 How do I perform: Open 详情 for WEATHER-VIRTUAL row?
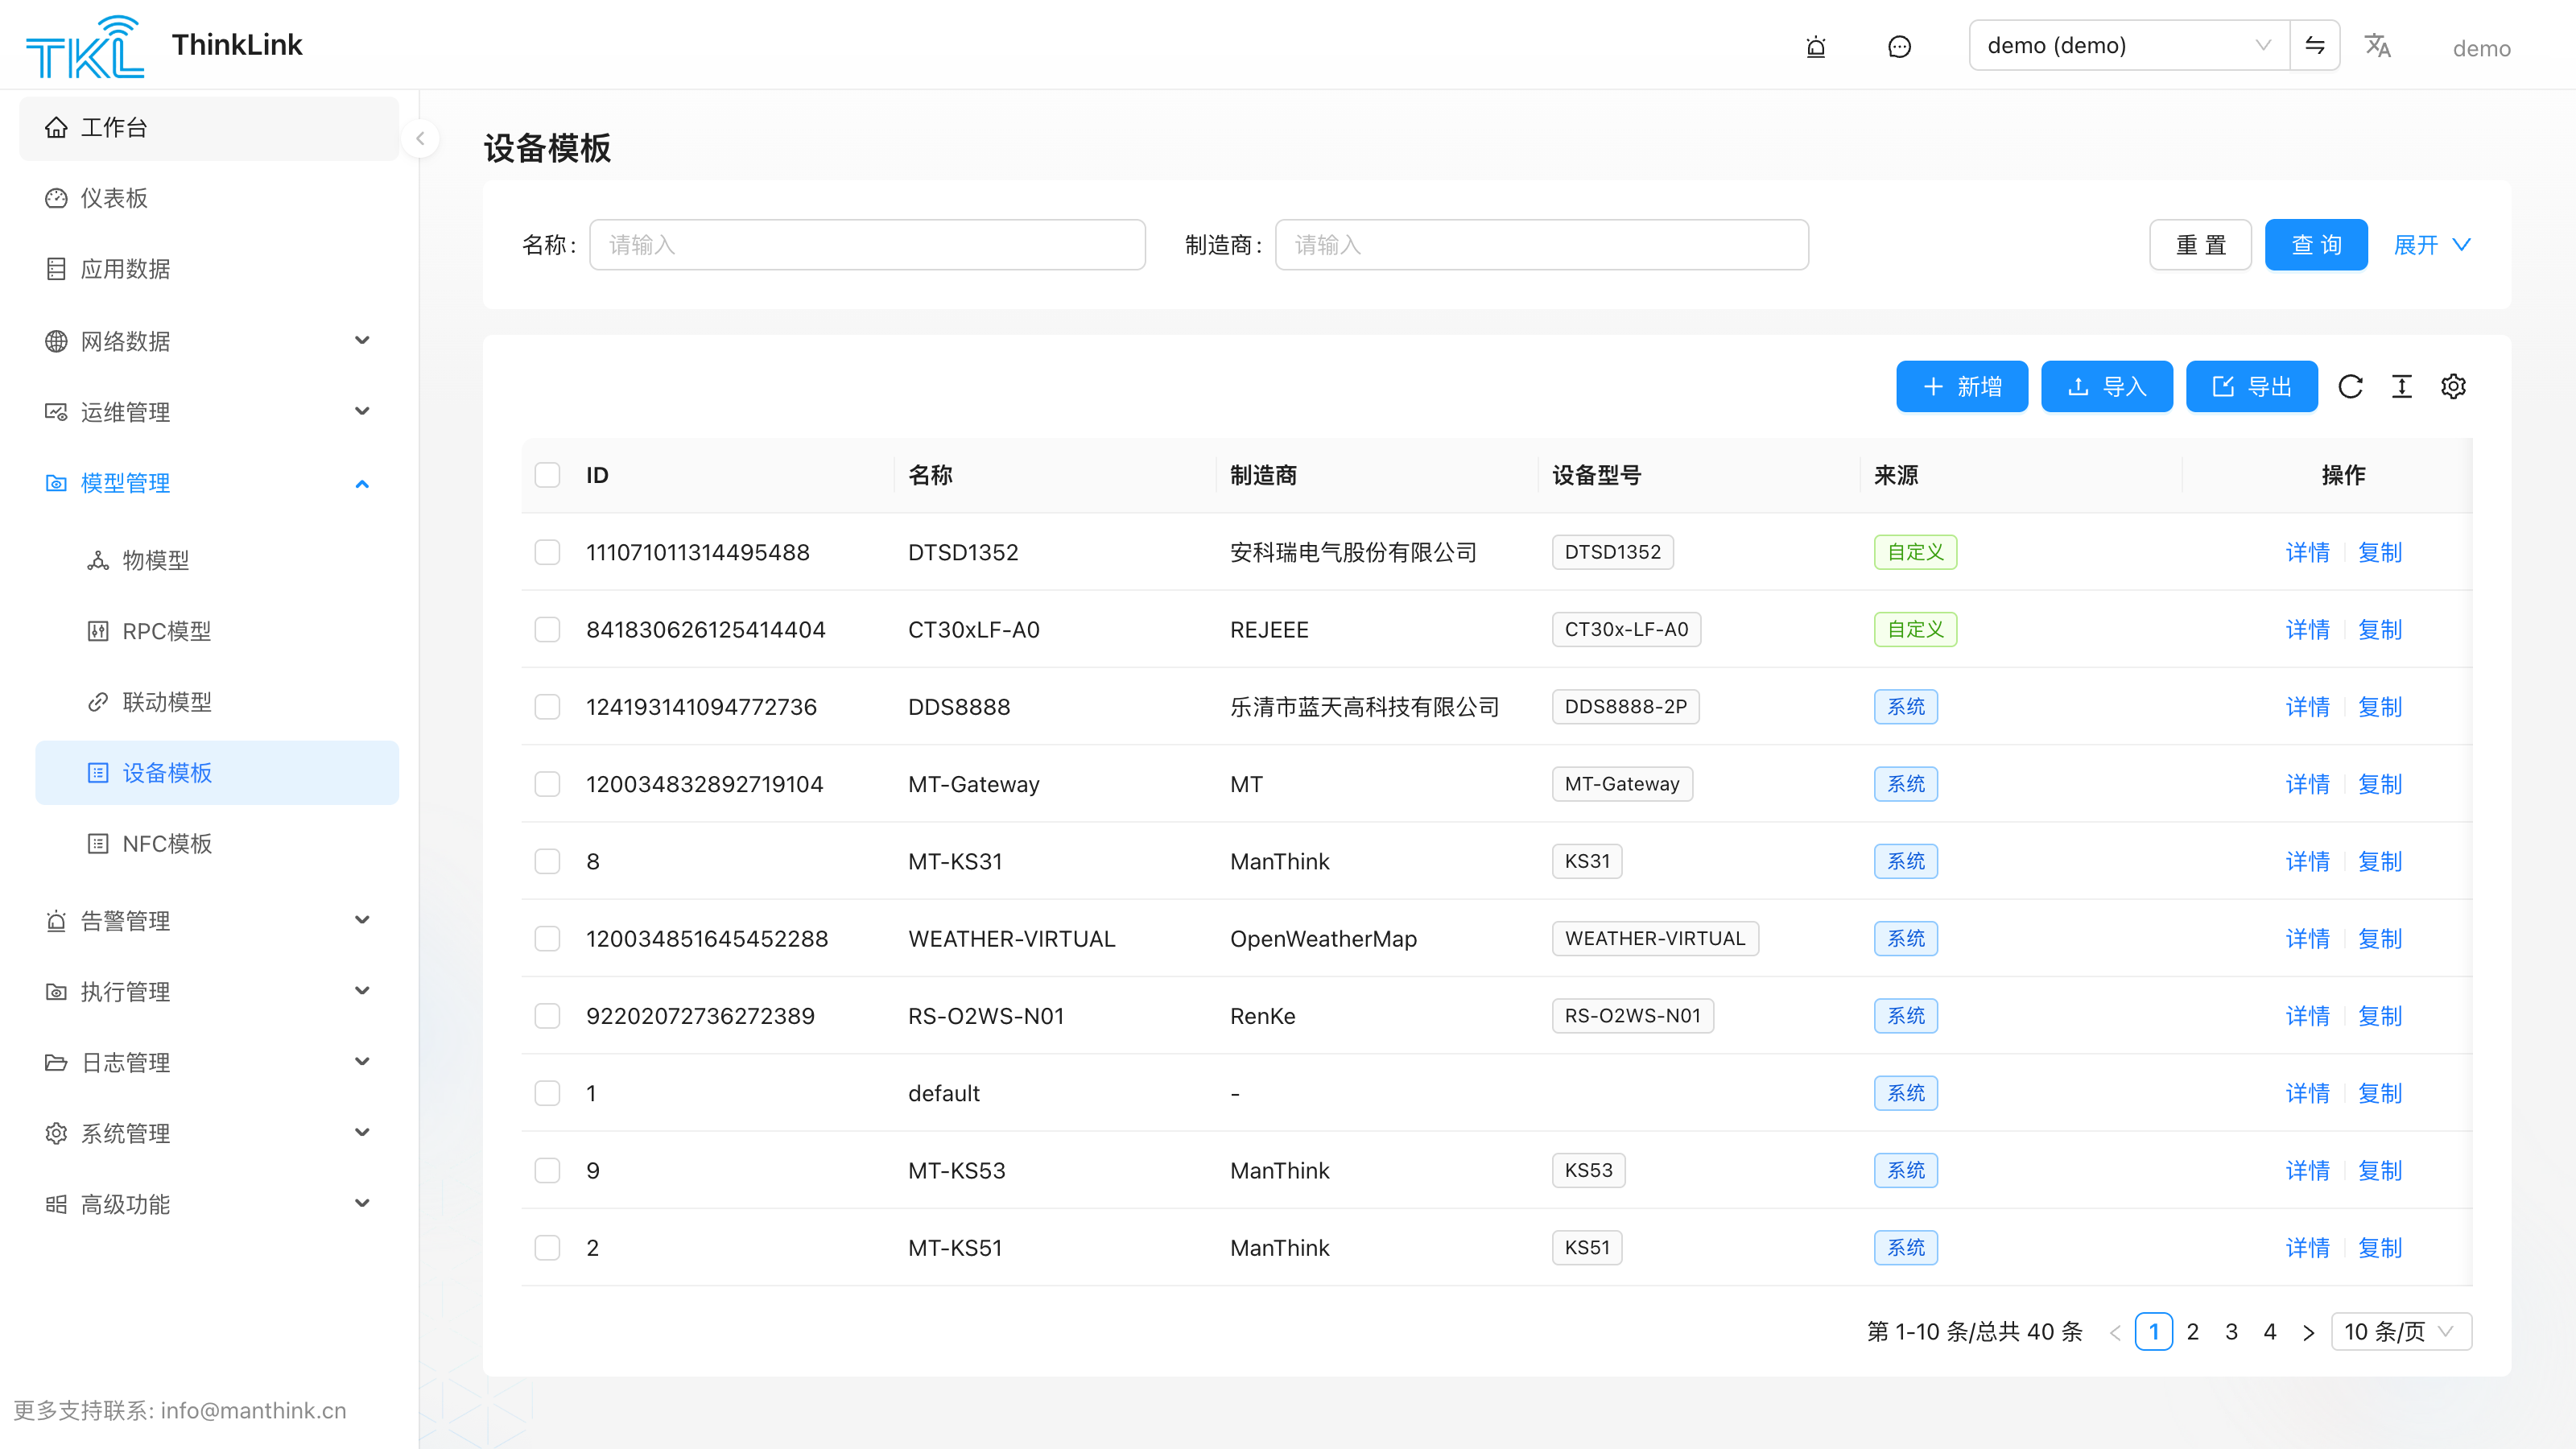(2308, 939)
